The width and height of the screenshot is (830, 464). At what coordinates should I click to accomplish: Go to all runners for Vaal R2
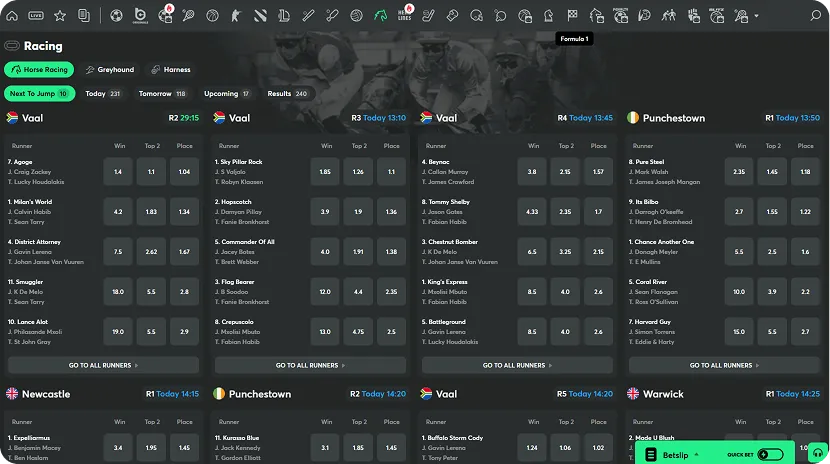coord(103,365)
